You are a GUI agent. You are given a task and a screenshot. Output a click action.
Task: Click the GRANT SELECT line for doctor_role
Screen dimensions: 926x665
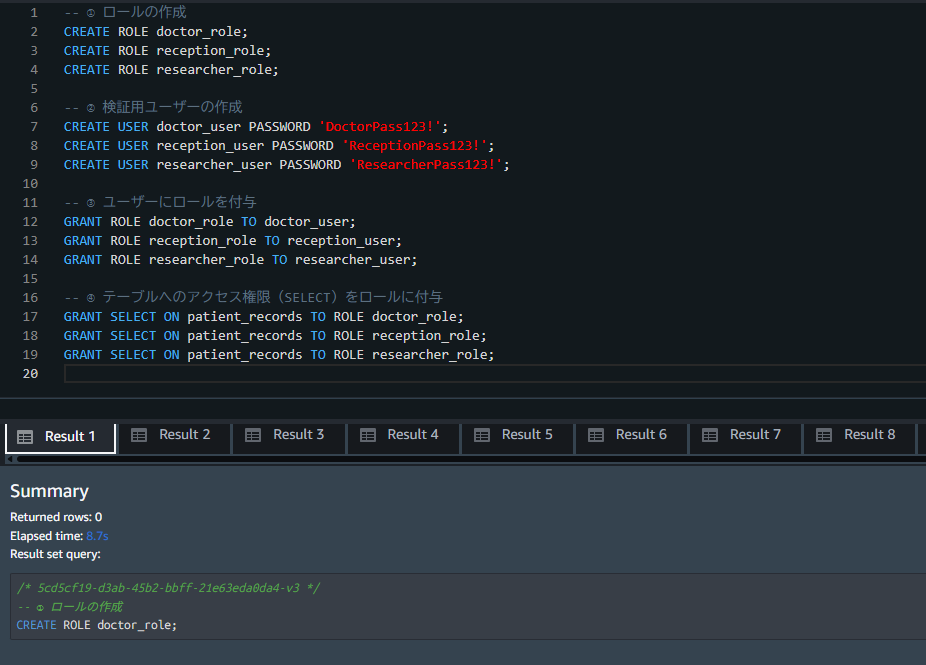tap(263, 317)
